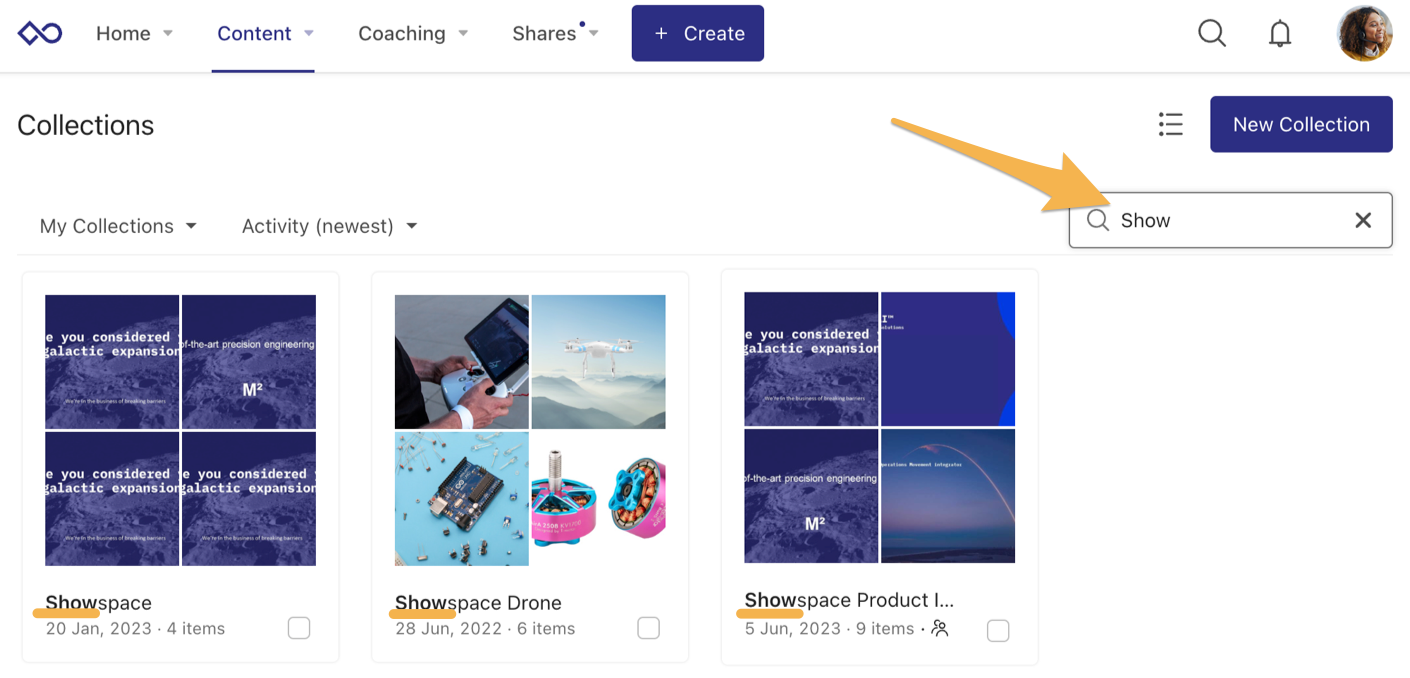This screenshot has height=678, width=1410.
Task: Click the Create button
Action: pyautogui.click(x=698, y=33)
